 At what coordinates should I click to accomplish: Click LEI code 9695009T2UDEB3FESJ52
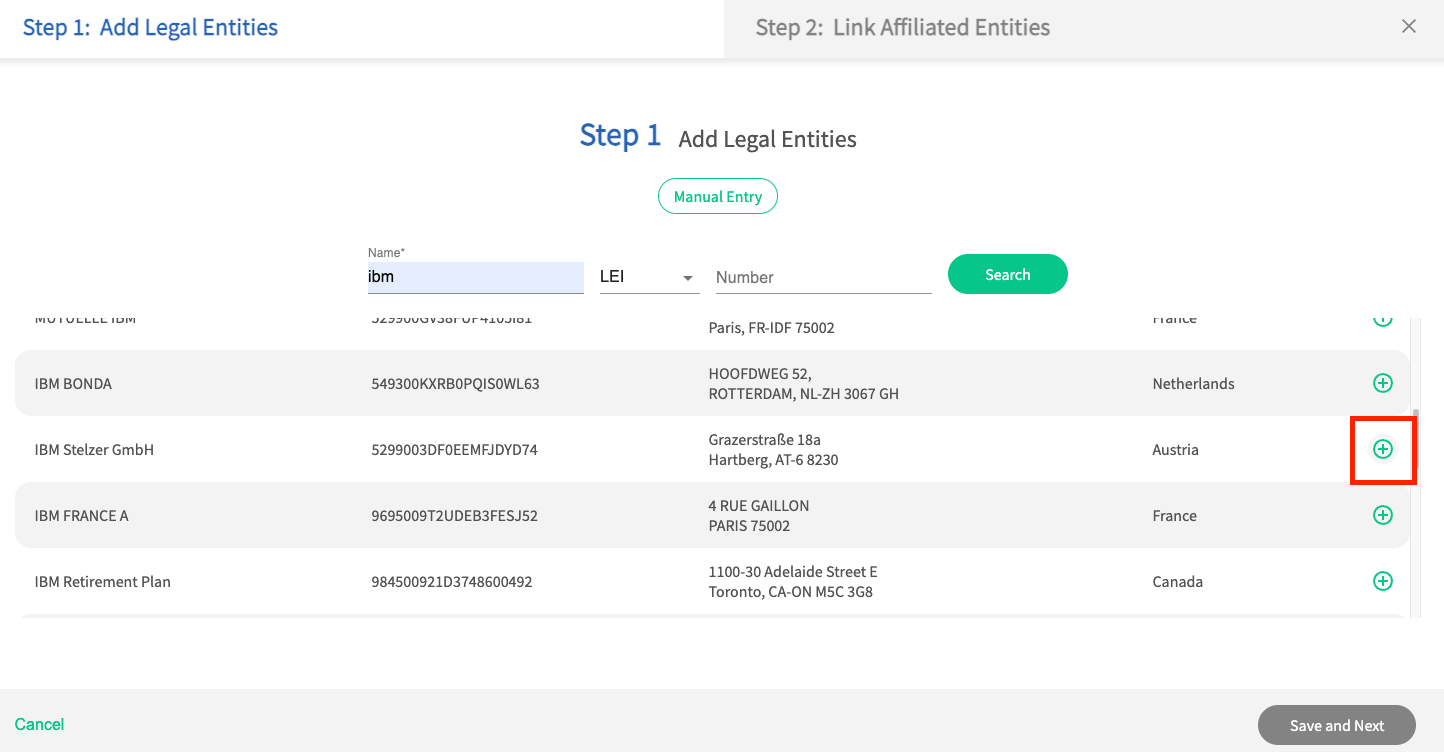tap(454, 516)
